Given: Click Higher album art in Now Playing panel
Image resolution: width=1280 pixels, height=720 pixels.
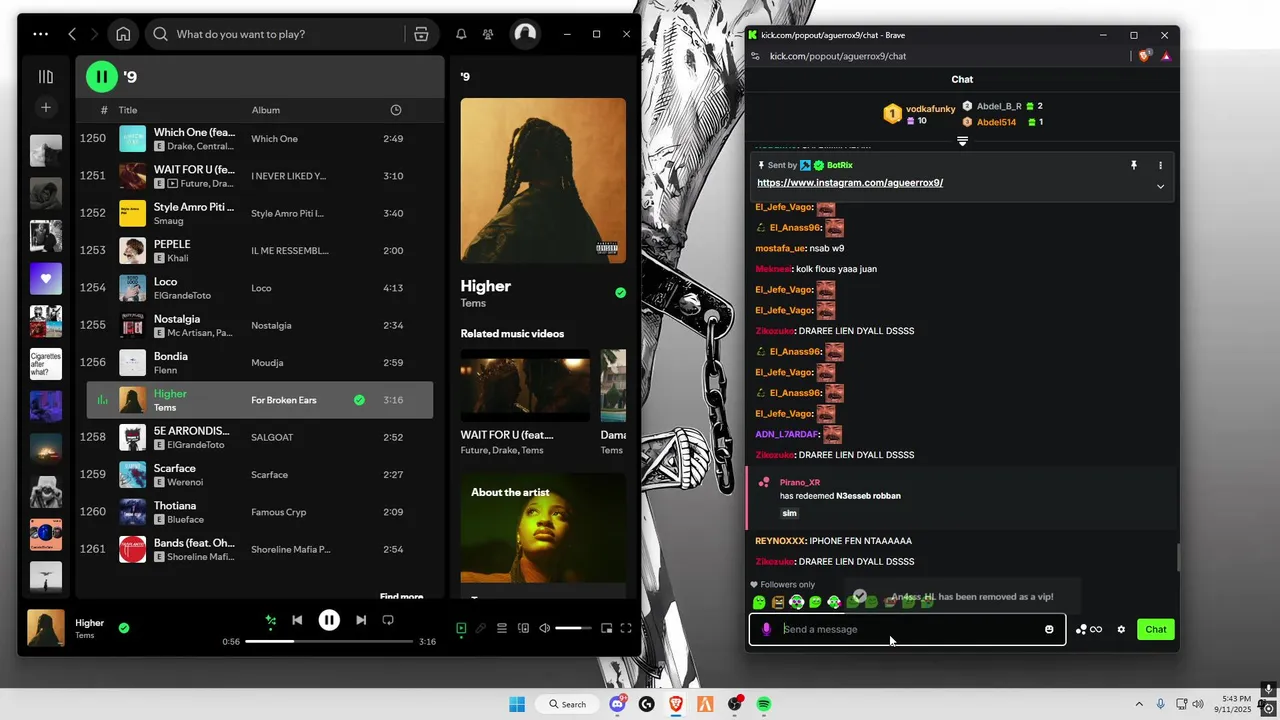Looking at the screenshot, I should click(x=543, y=180).
